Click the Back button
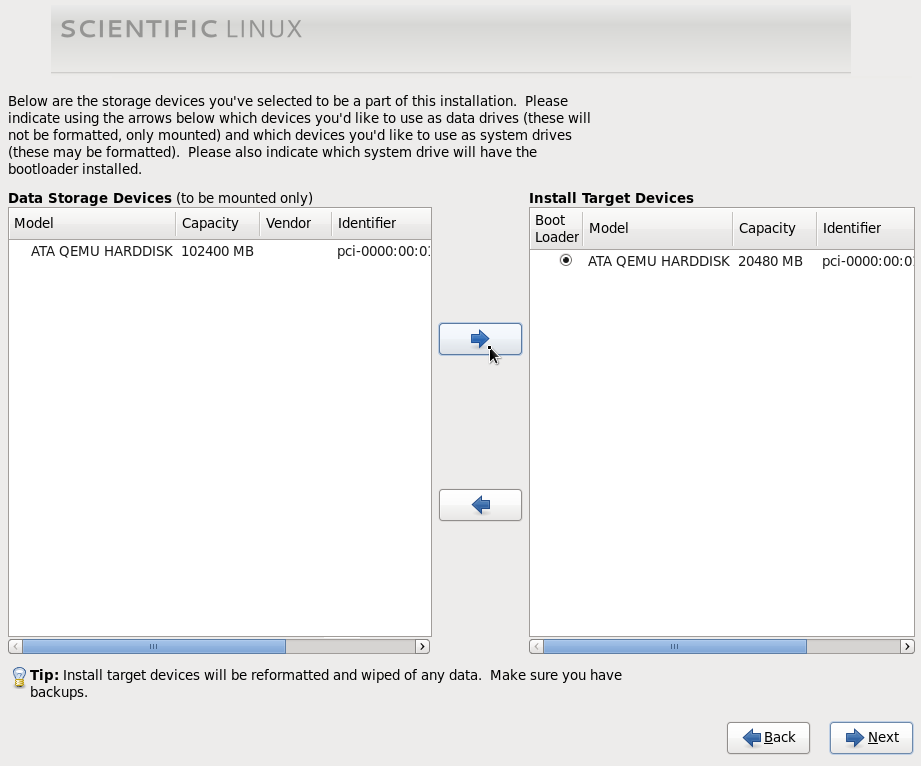This screenshot has height=766, width=921. [x=769, y=738]
